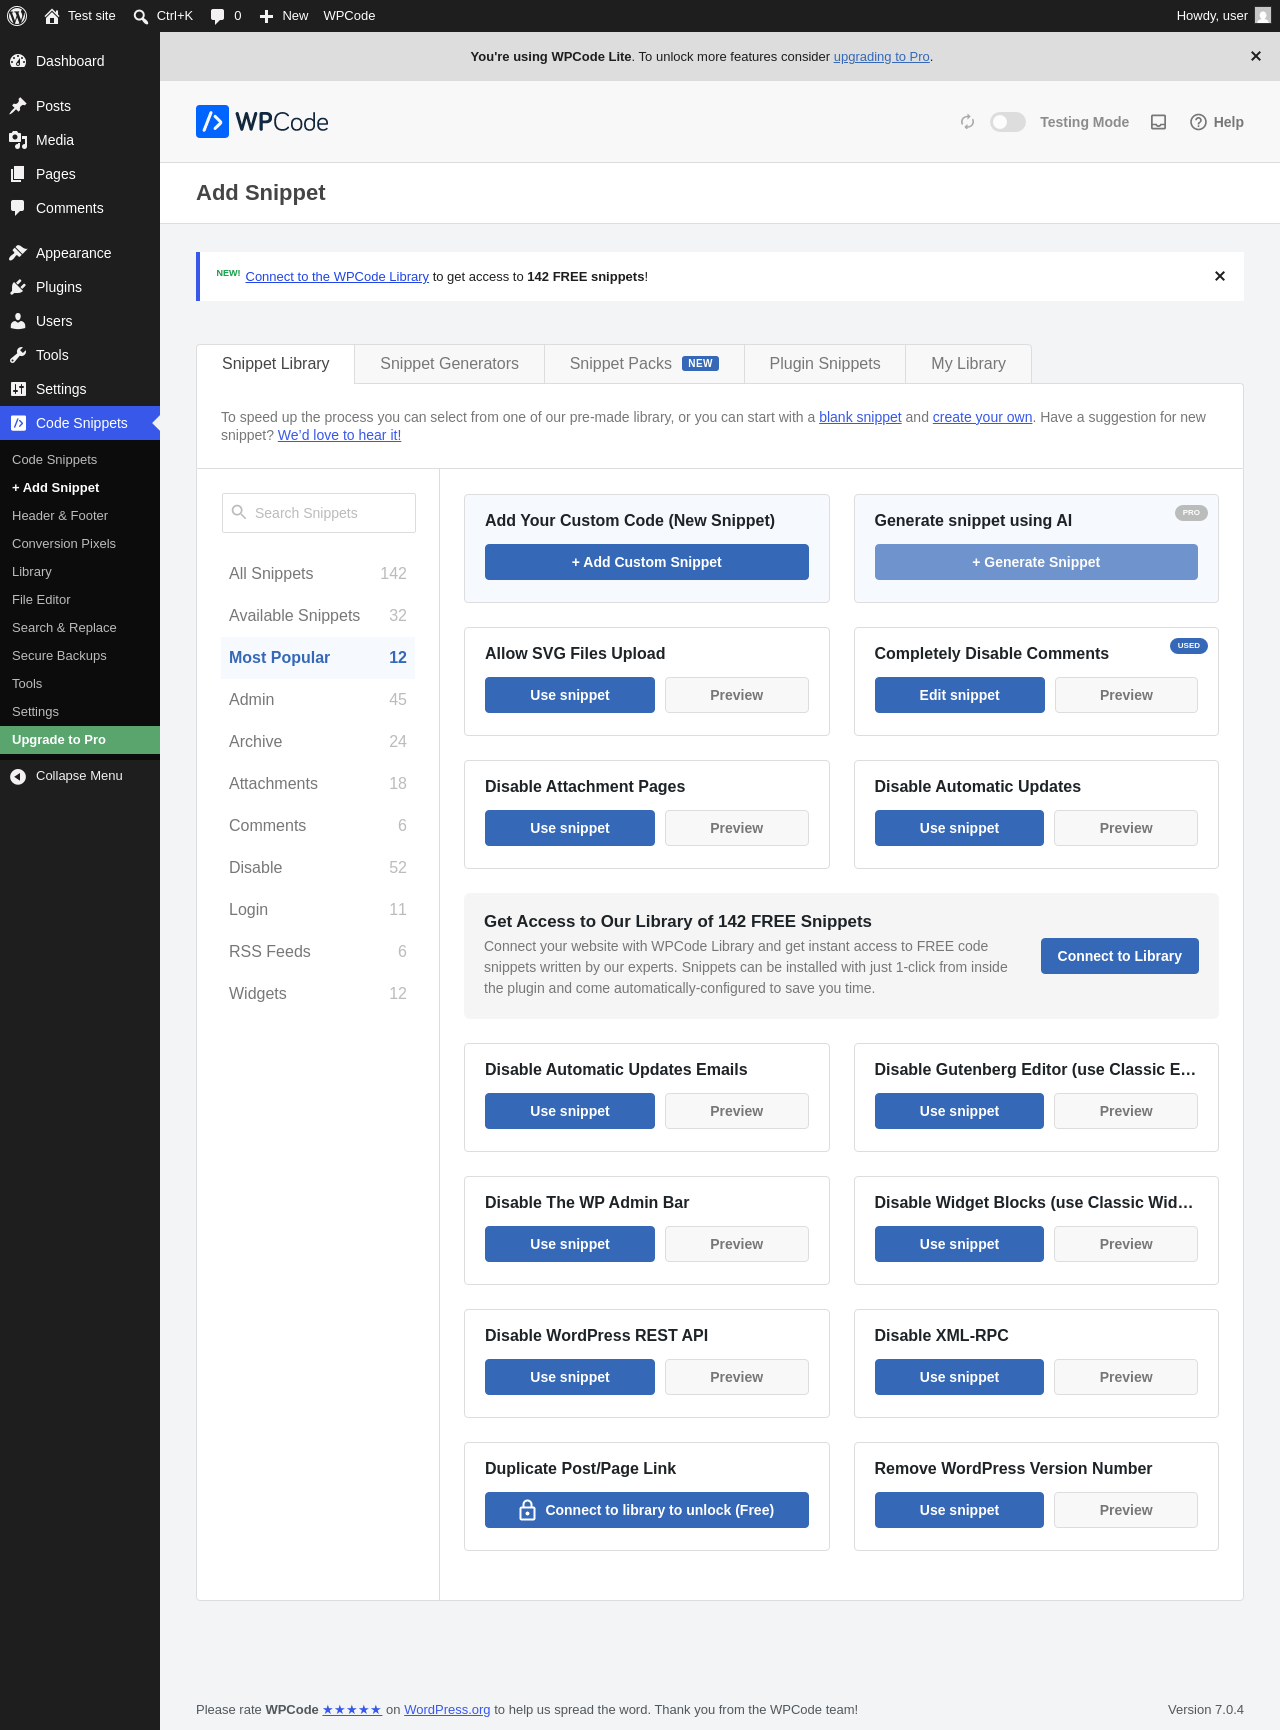Open Conversion Pixels submenu
1280x1730 pixels.
click(x=80, y=544)
